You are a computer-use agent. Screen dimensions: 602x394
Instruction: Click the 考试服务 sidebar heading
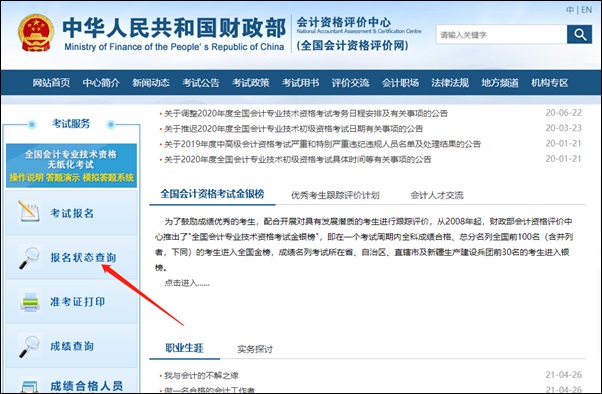pyautogui.click(x=71, y=124)
